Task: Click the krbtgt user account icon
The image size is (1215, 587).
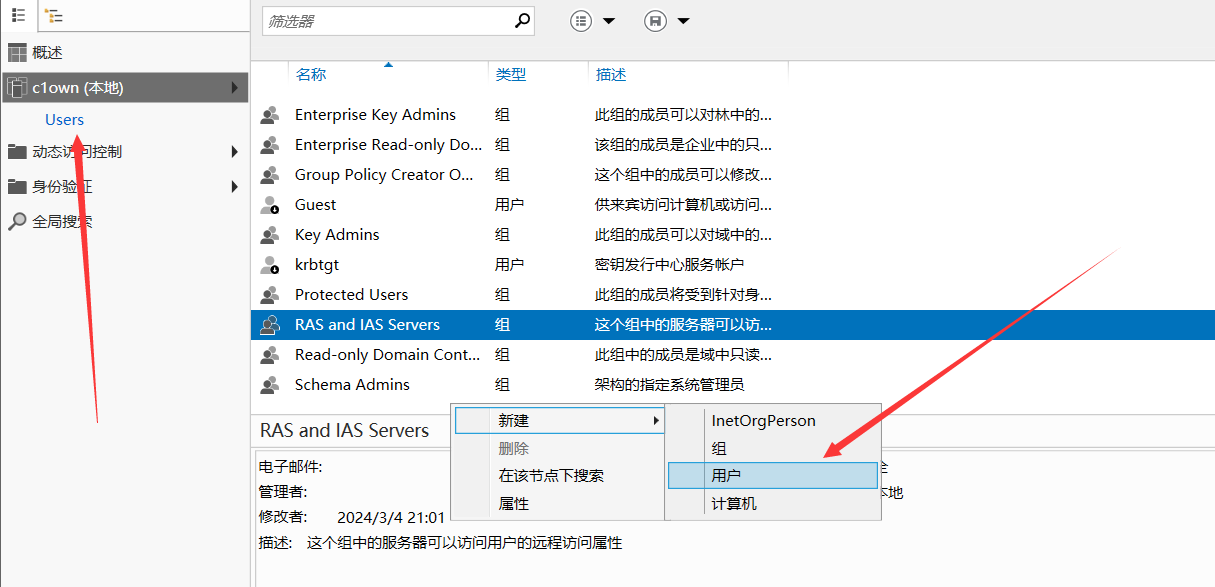Action: (269, 265)
